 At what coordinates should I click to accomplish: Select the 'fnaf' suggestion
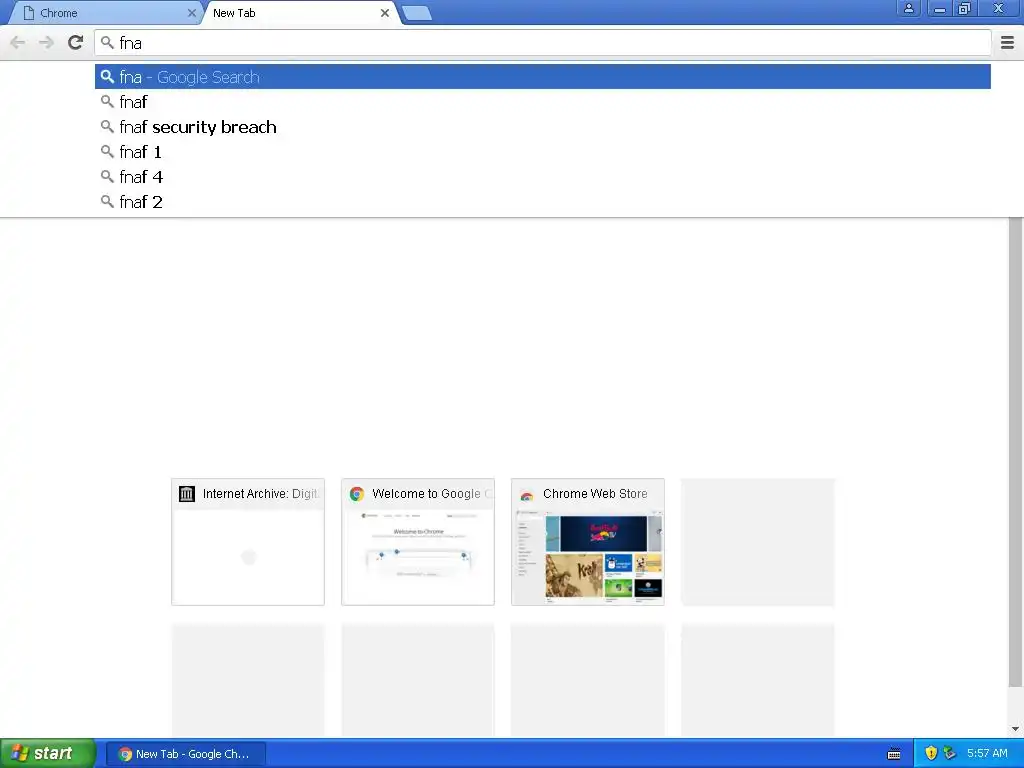point(543,102)
